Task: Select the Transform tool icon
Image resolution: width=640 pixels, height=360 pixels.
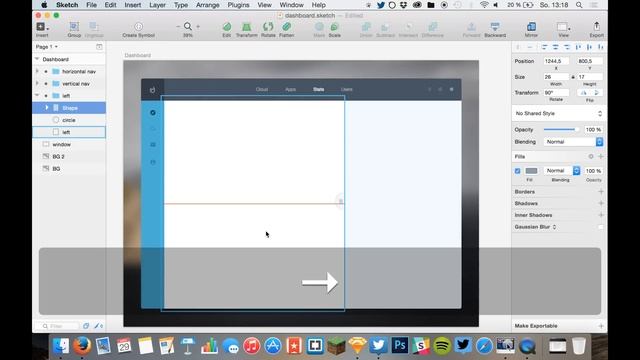Action: [247, 27]
